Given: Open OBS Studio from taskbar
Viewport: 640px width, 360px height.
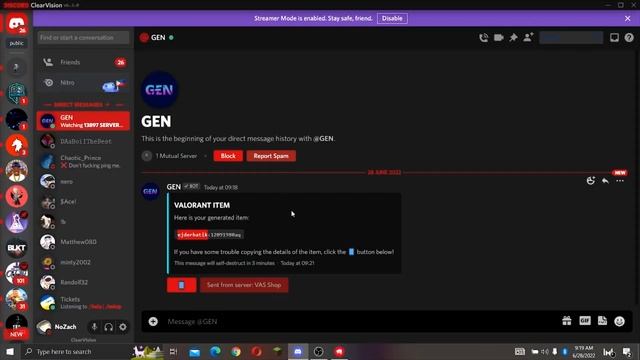Looking at the screenshot, I should point(318,351).
